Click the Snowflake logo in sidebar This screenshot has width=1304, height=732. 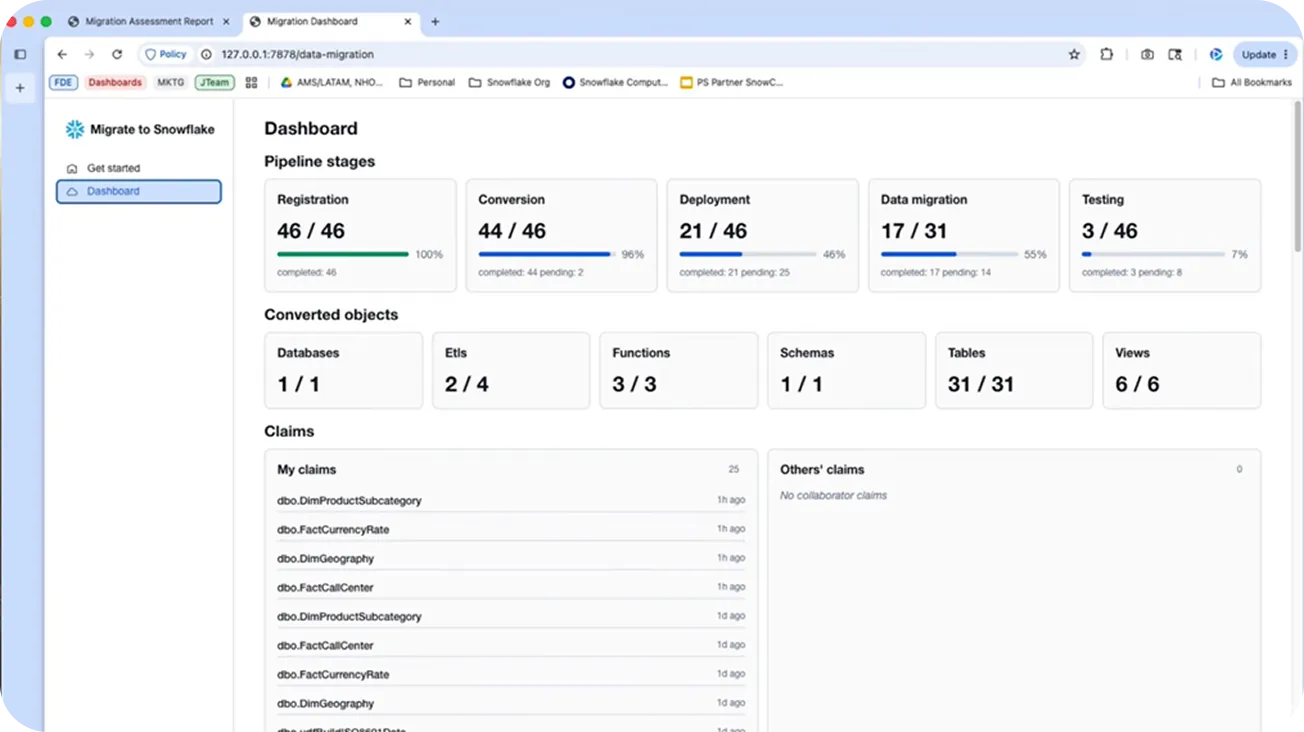coord(75,129)
